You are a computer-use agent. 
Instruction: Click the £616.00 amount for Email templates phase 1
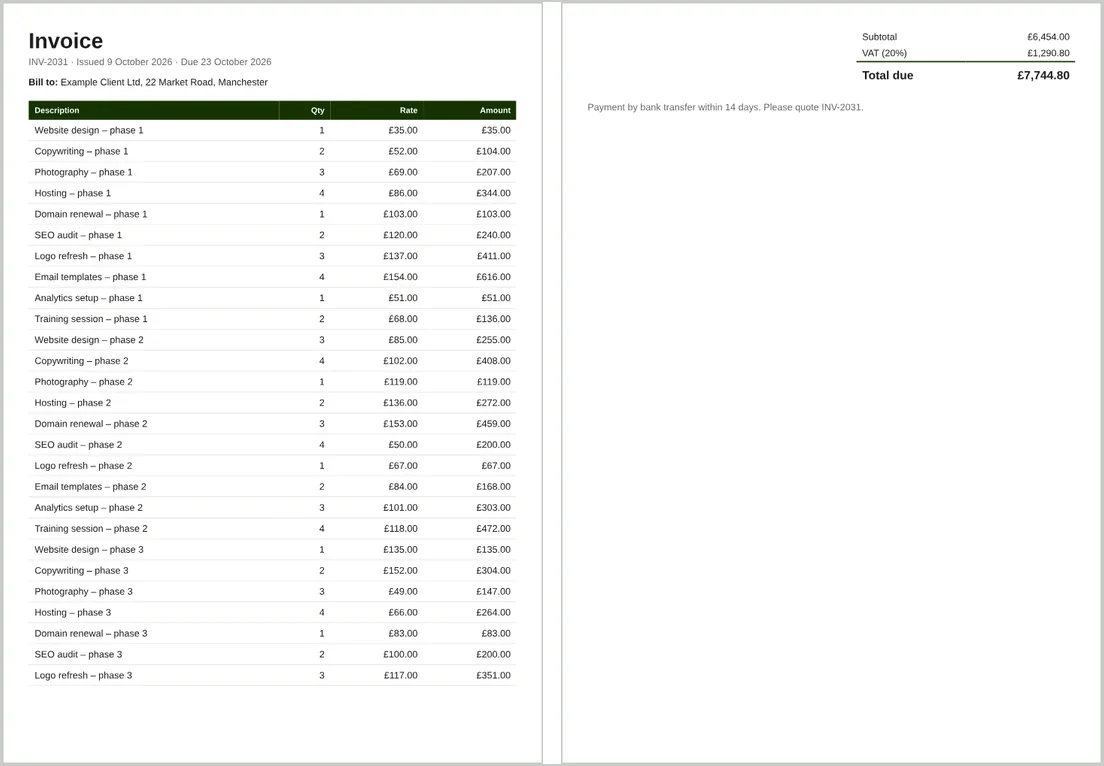[494, 277]
